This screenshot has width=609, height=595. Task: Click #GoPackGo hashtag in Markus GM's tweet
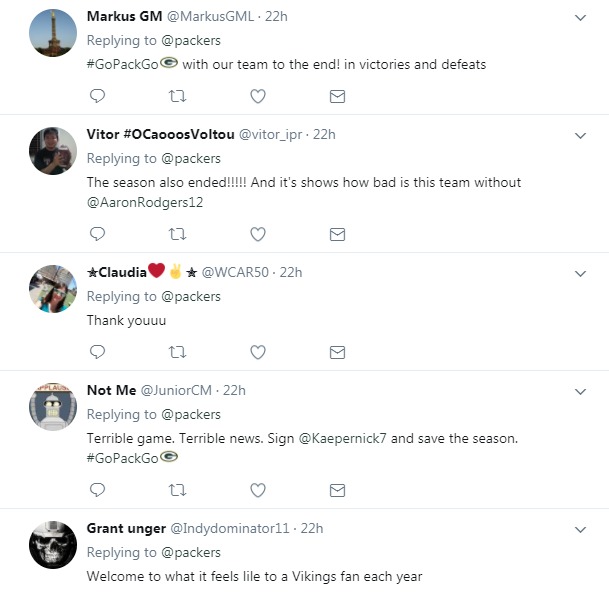click(123, 64)
